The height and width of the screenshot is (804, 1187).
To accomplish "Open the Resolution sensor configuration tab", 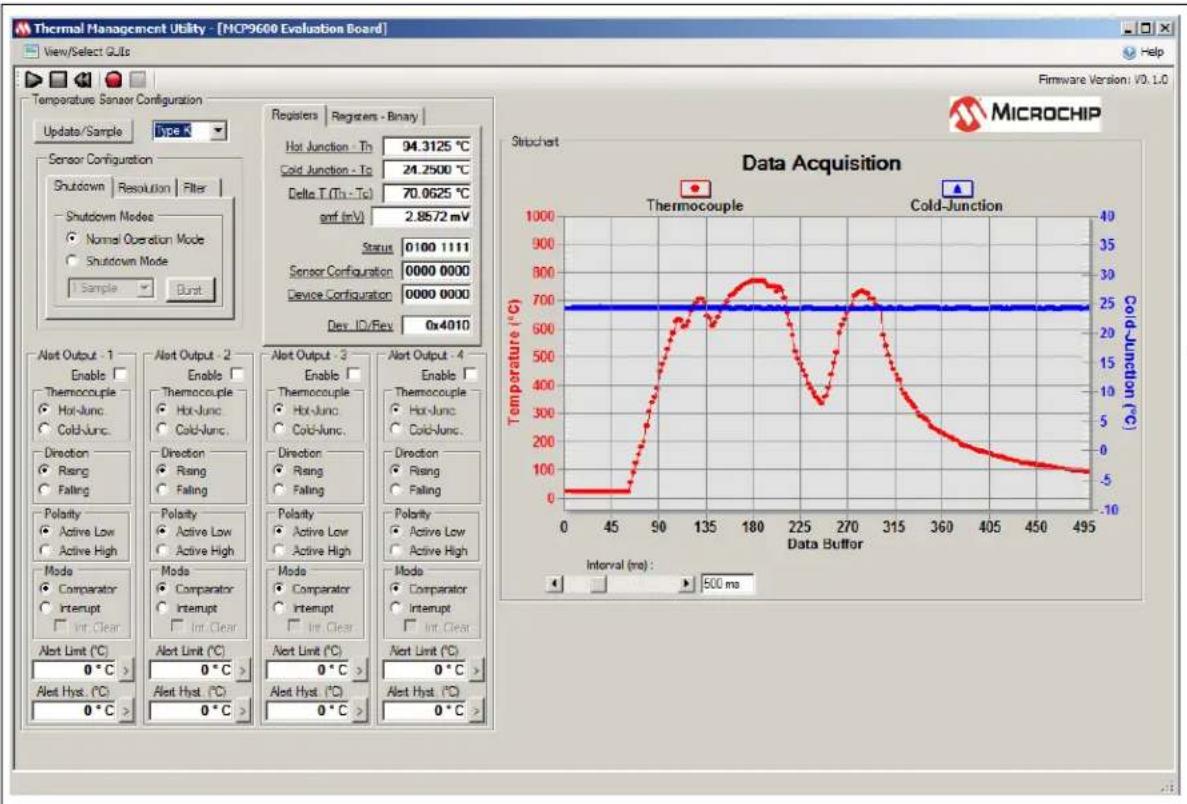I will click(144, 188).
